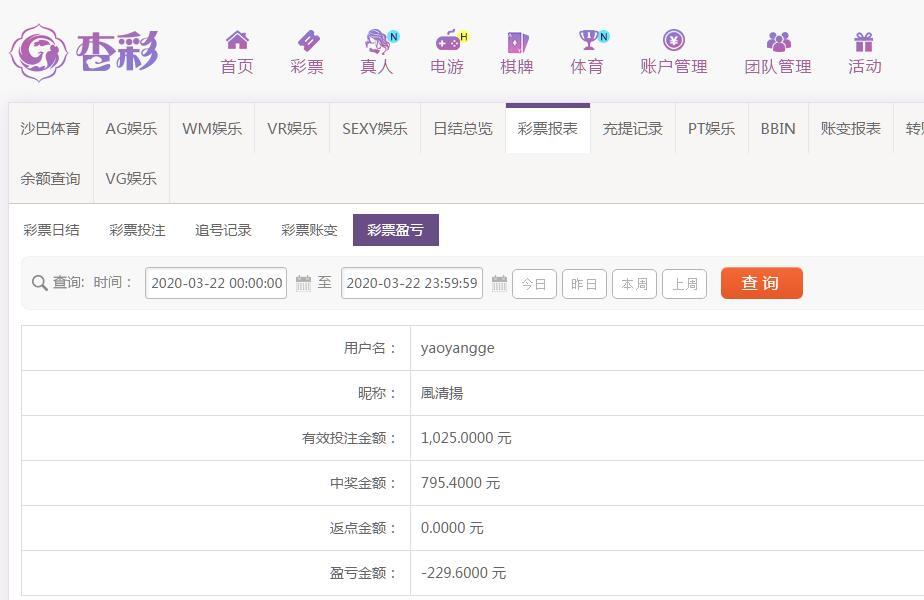Open the 电游 gamepad icon
The width and height of the screenshot is (924, 600).
click(450, 40)
